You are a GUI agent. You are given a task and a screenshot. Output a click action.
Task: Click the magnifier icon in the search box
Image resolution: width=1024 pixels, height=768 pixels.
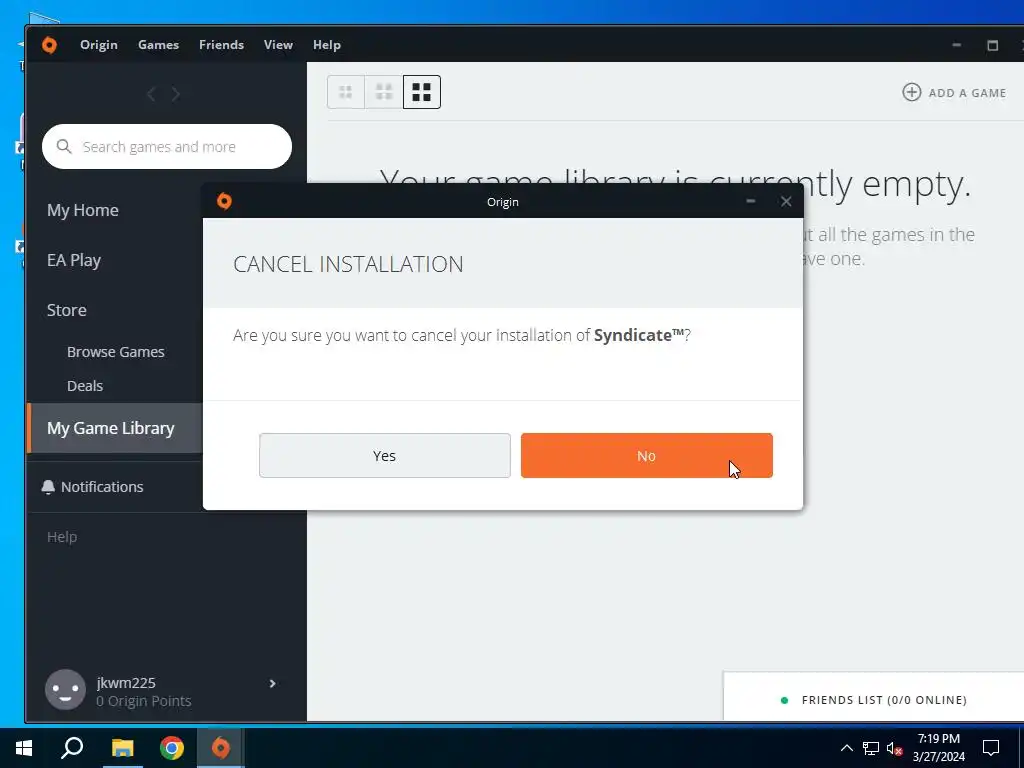click(x=64, y=146)
